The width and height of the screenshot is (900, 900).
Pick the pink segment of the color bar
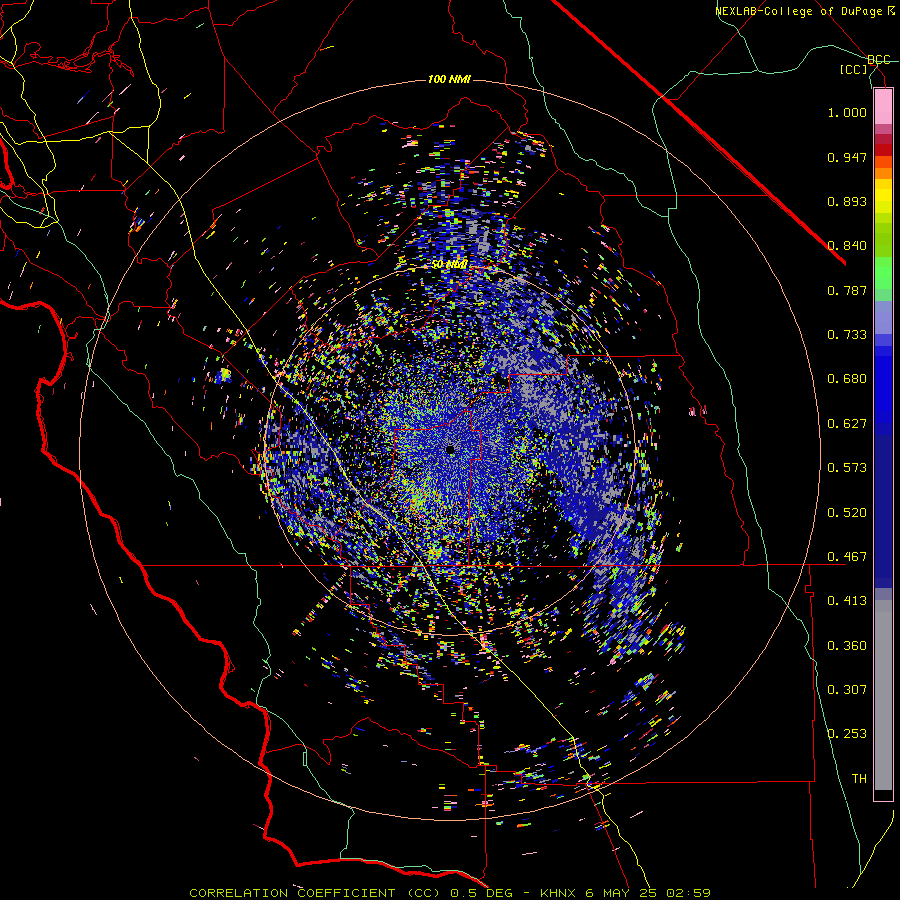click(883, 107)
